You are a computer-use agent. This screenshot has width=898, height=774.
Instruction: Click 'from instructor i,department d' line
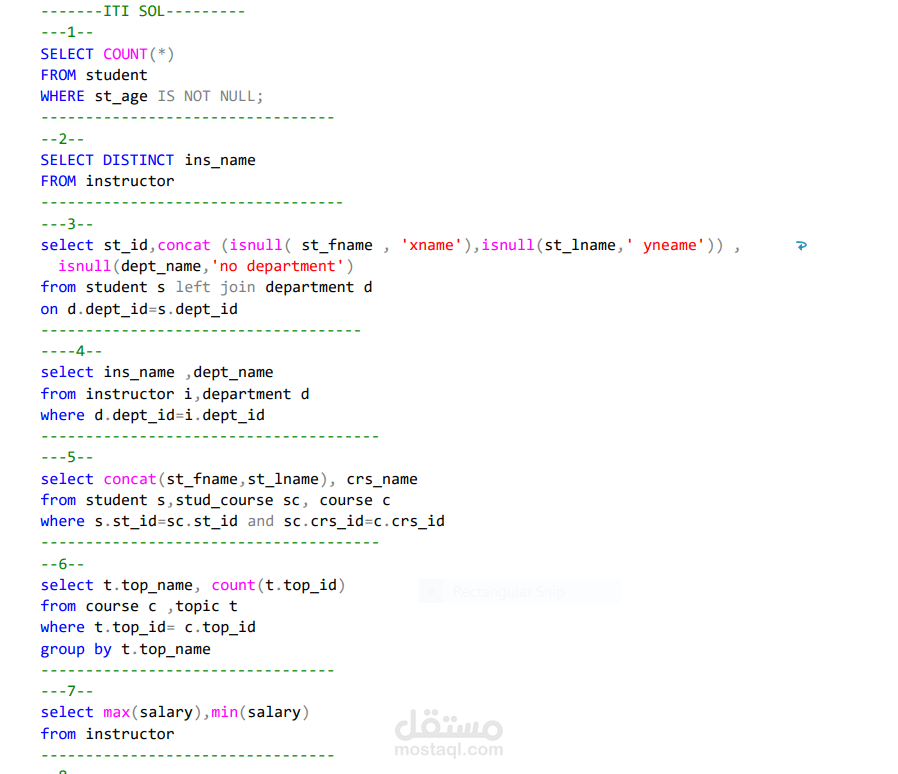pos(175,394)
